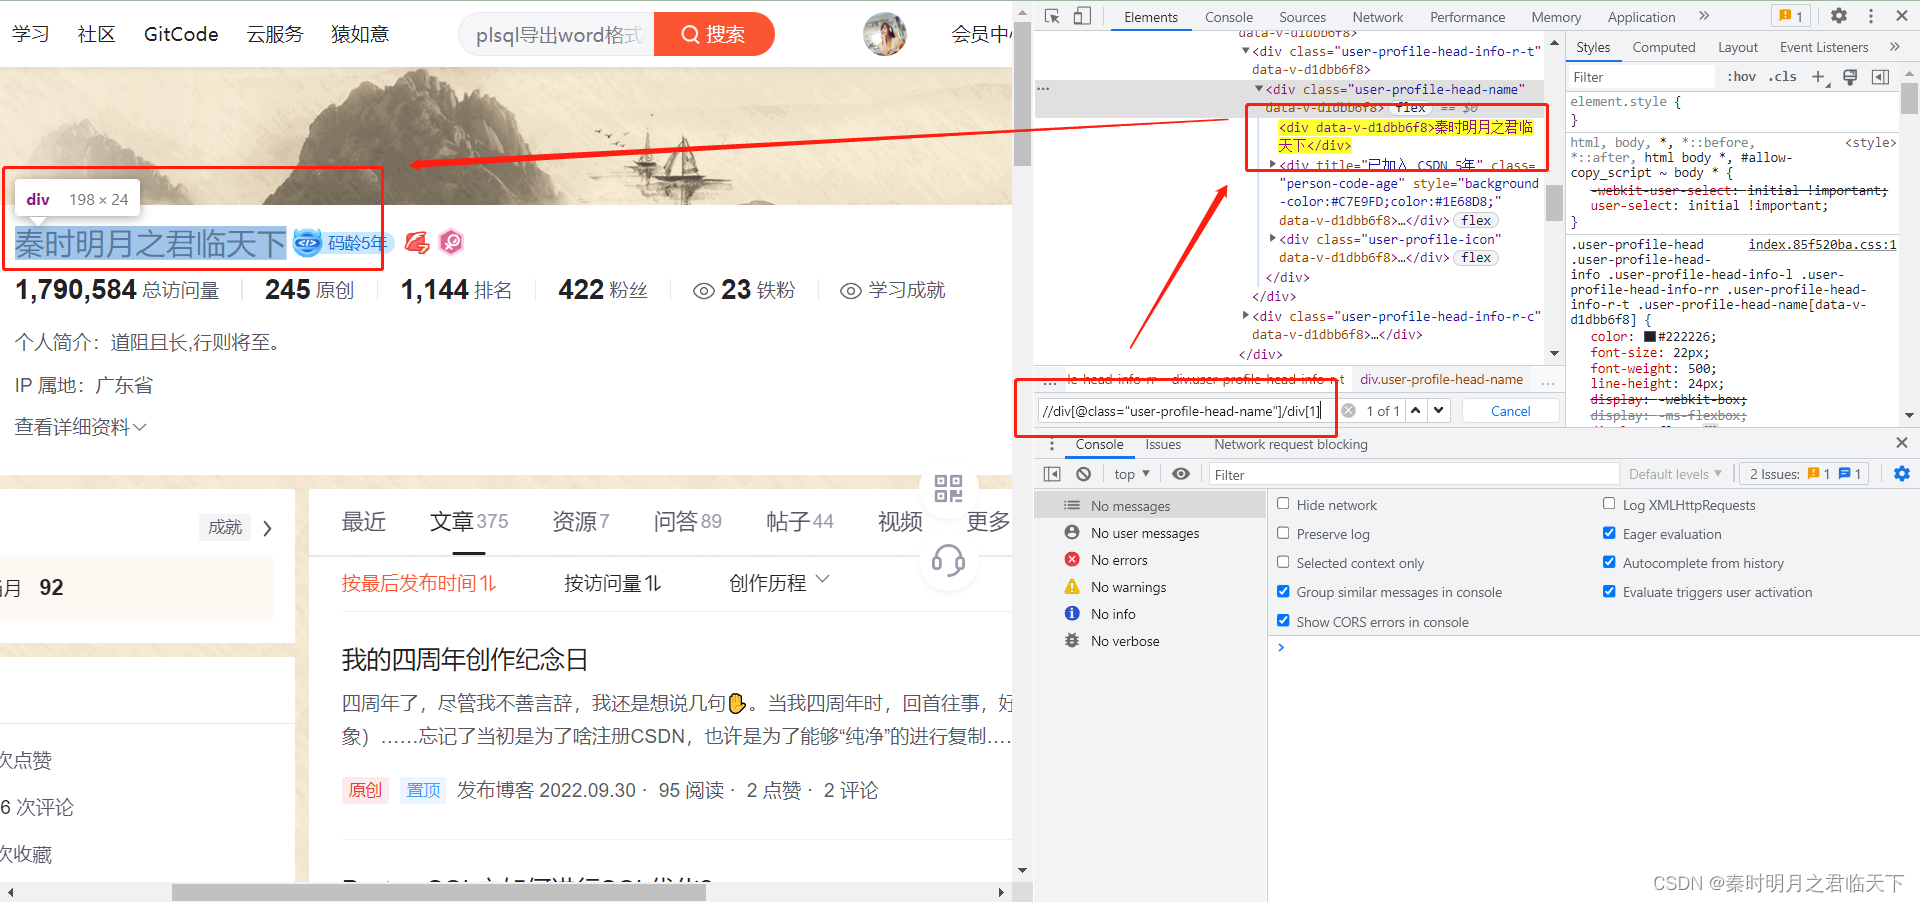
Task: Switch to drawer Issues tab
Action: [1163, 444]
